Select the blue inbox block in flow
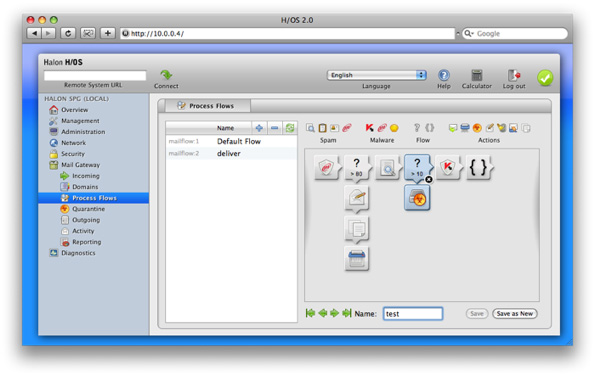The image size is (595, 376). 357,258
